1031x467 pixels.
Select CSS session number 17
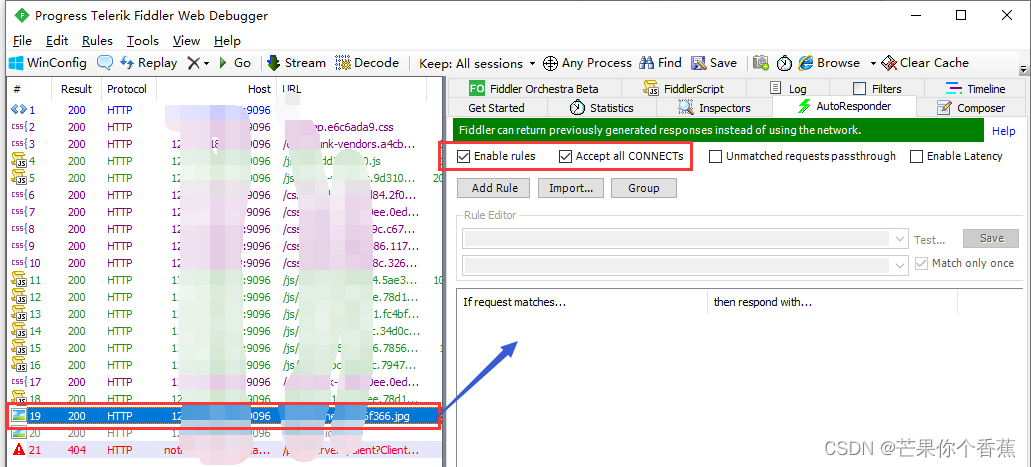point(224,382)
